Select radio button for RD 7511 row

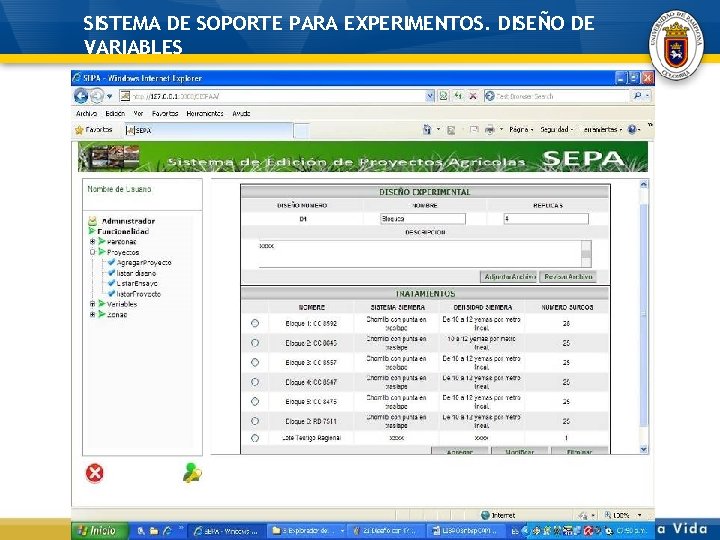tap(255, 421)
